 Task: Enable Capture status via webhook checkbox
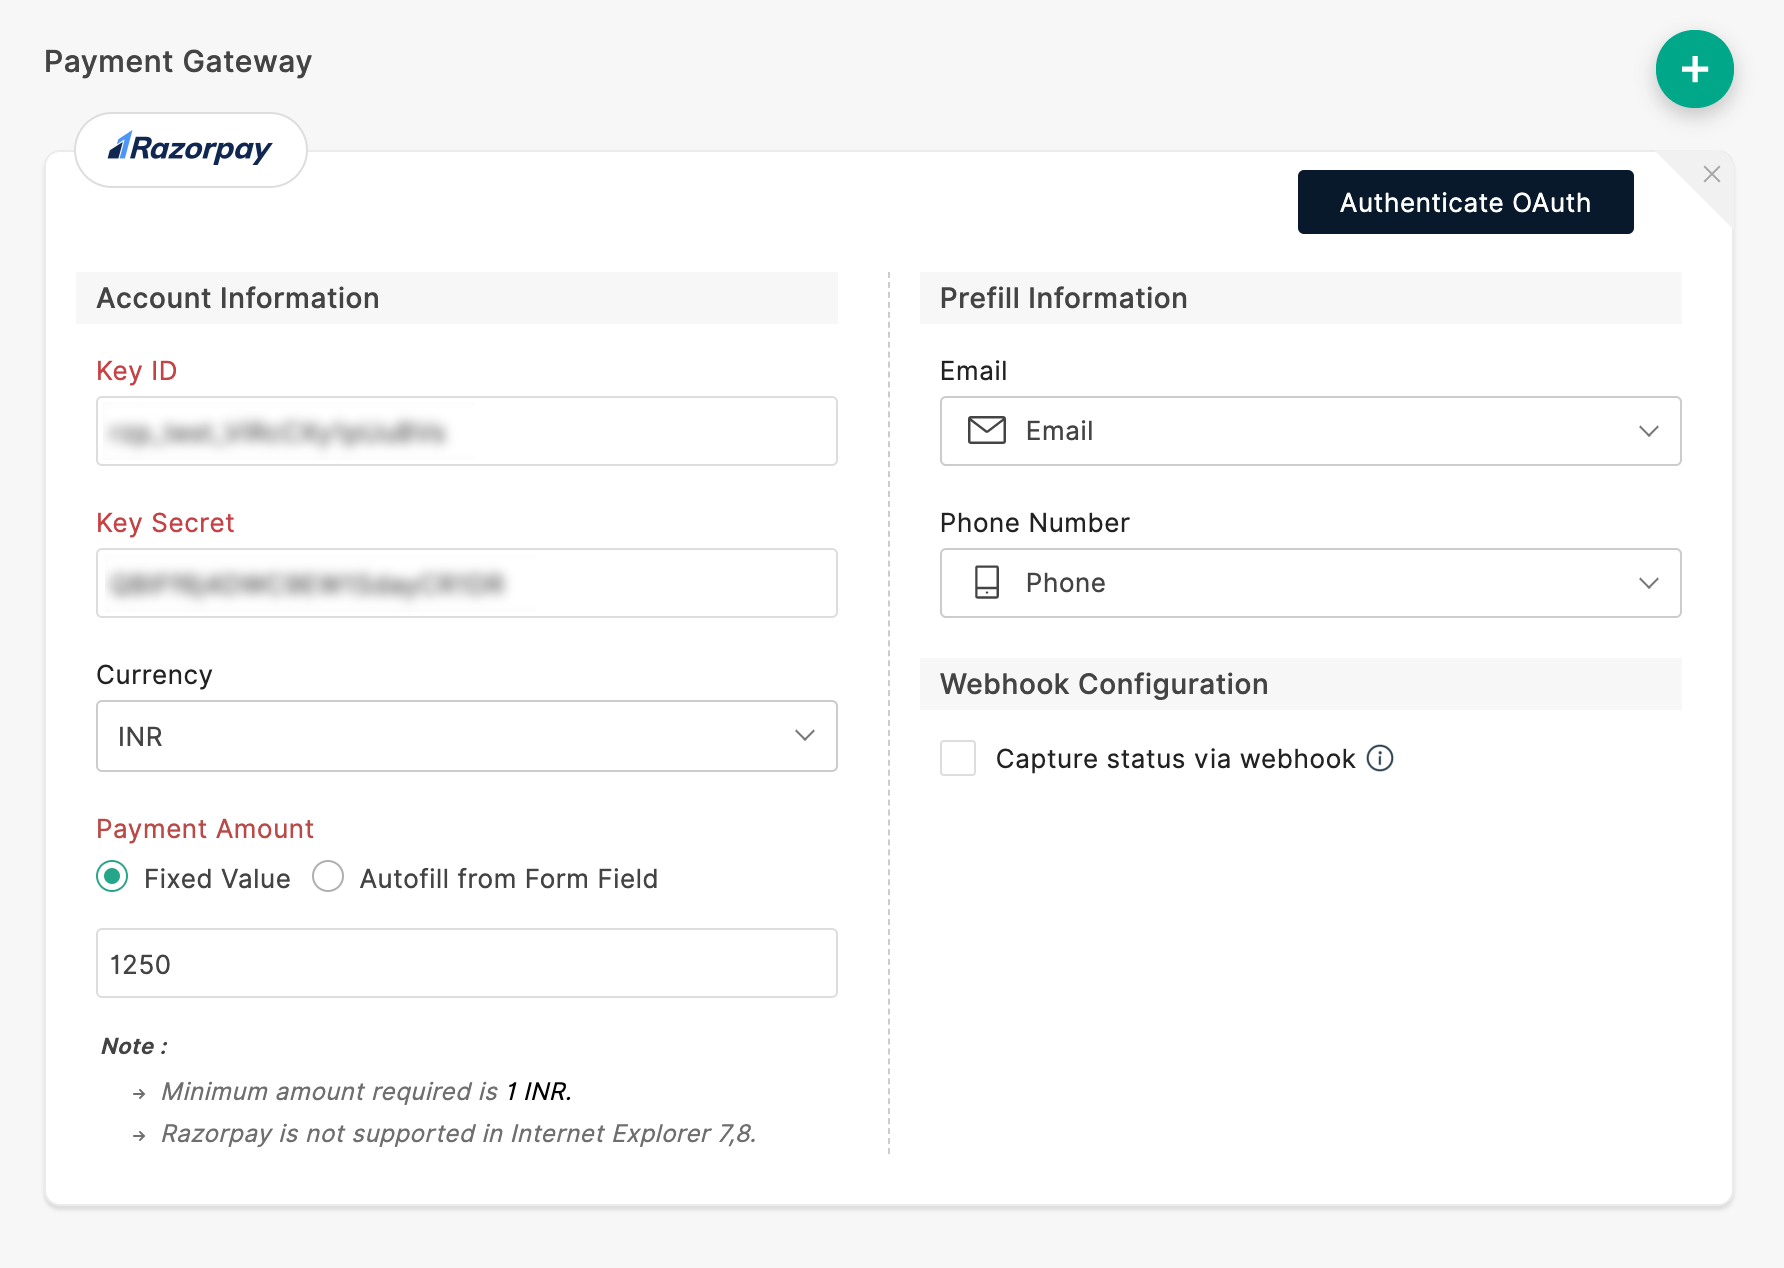click(958, 758)
